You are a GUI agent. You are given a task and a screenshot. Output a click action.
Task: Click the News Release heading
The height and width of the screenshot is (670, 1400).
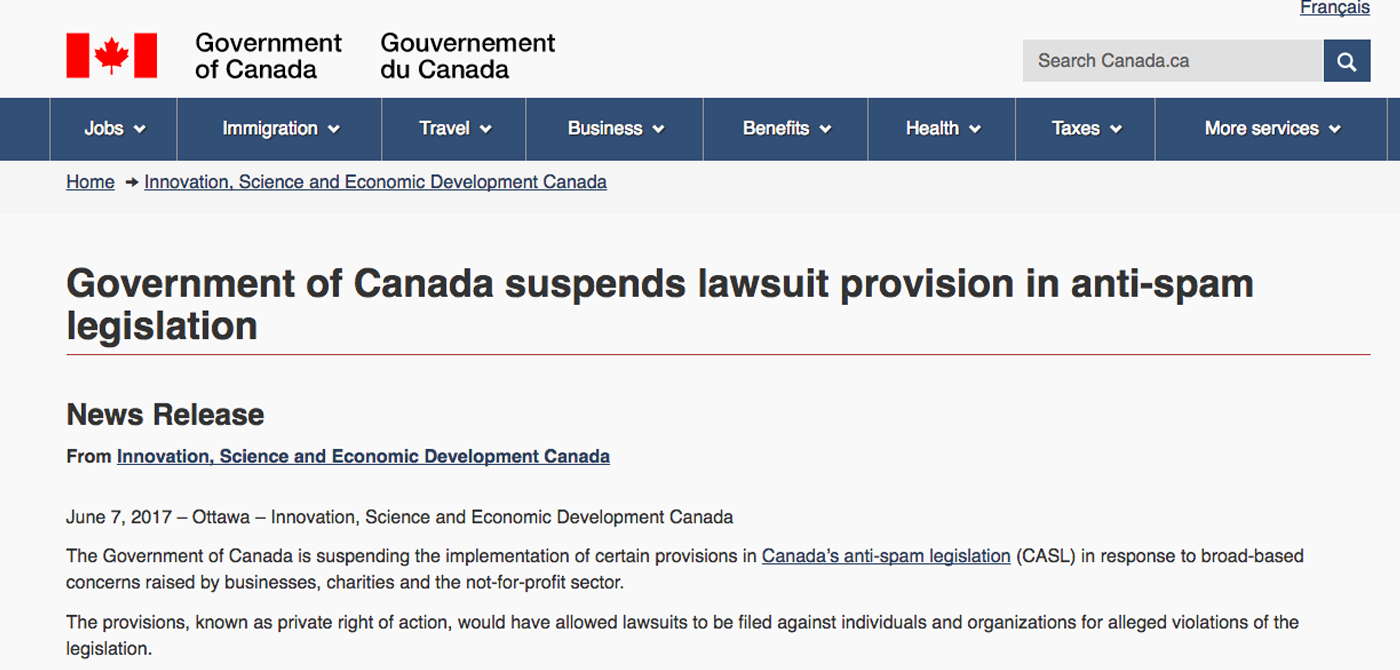point(165,414)
